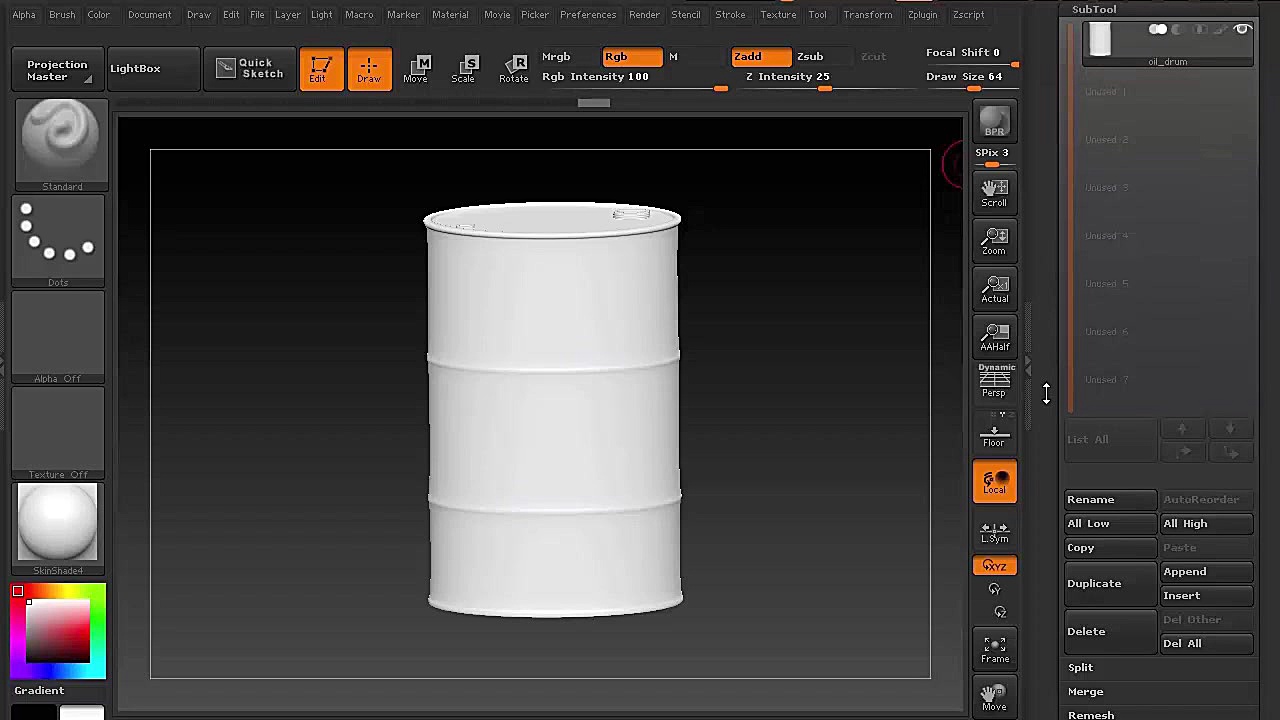Select the Move tool in the top toolbar

(x=418, y=68)
